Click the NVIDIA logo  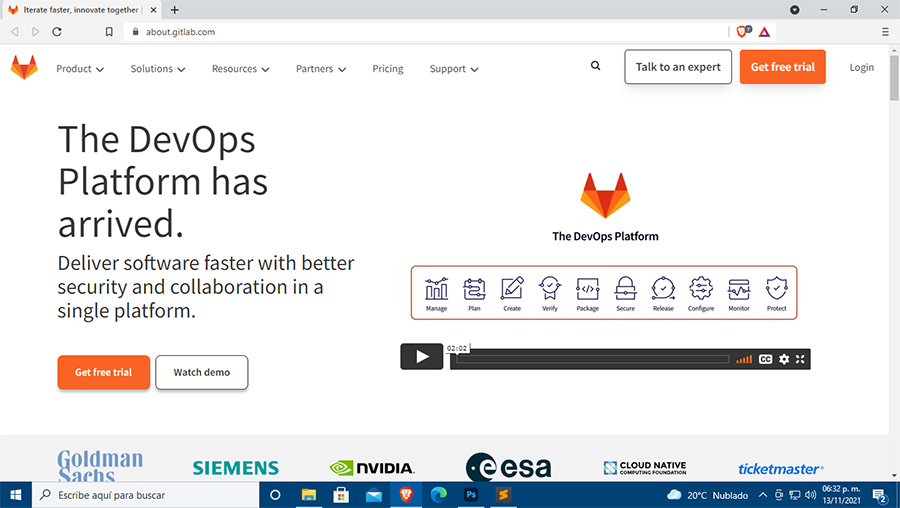(372, 468)
